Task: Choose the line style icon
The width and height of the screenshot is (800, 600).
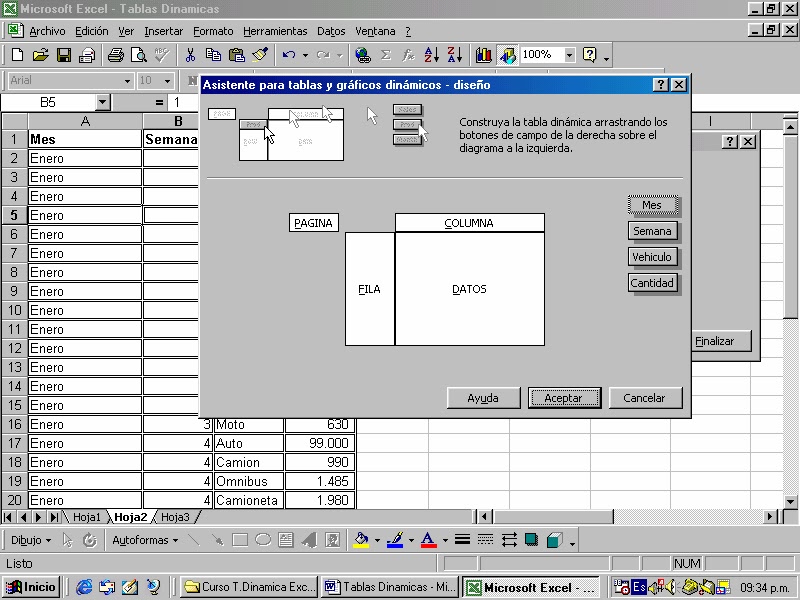Action: (x=462, y=540)
